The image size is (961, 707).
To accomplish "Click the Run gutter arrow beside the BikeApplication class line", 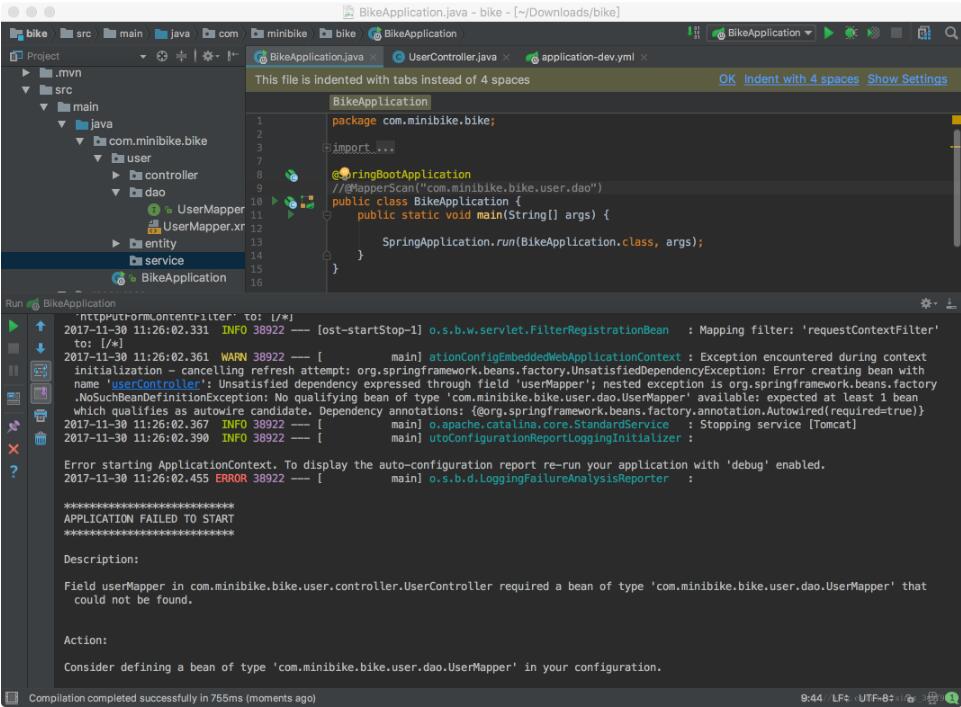I will coord(276,201).
